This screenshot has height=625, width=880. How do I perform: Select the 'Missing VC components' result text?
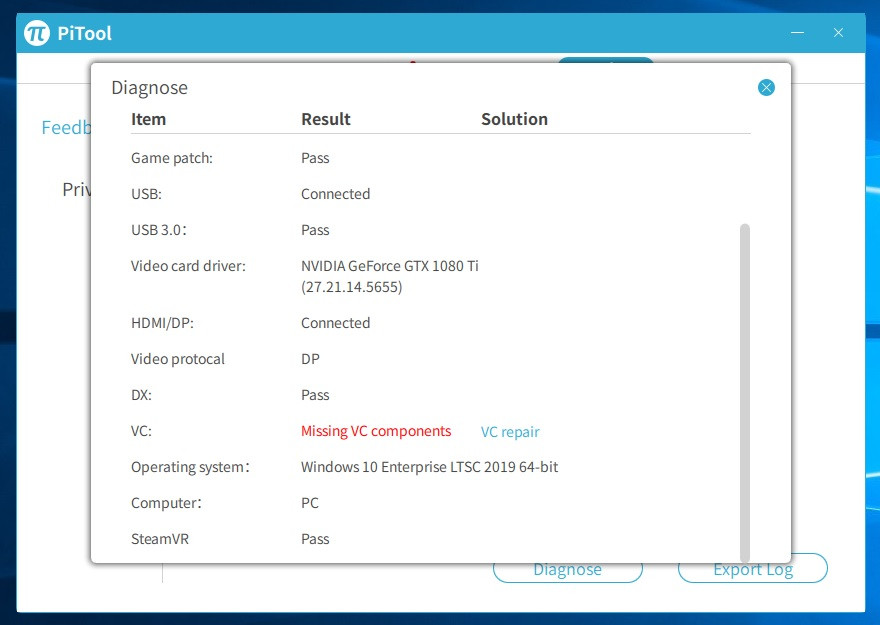pos(376,431)
